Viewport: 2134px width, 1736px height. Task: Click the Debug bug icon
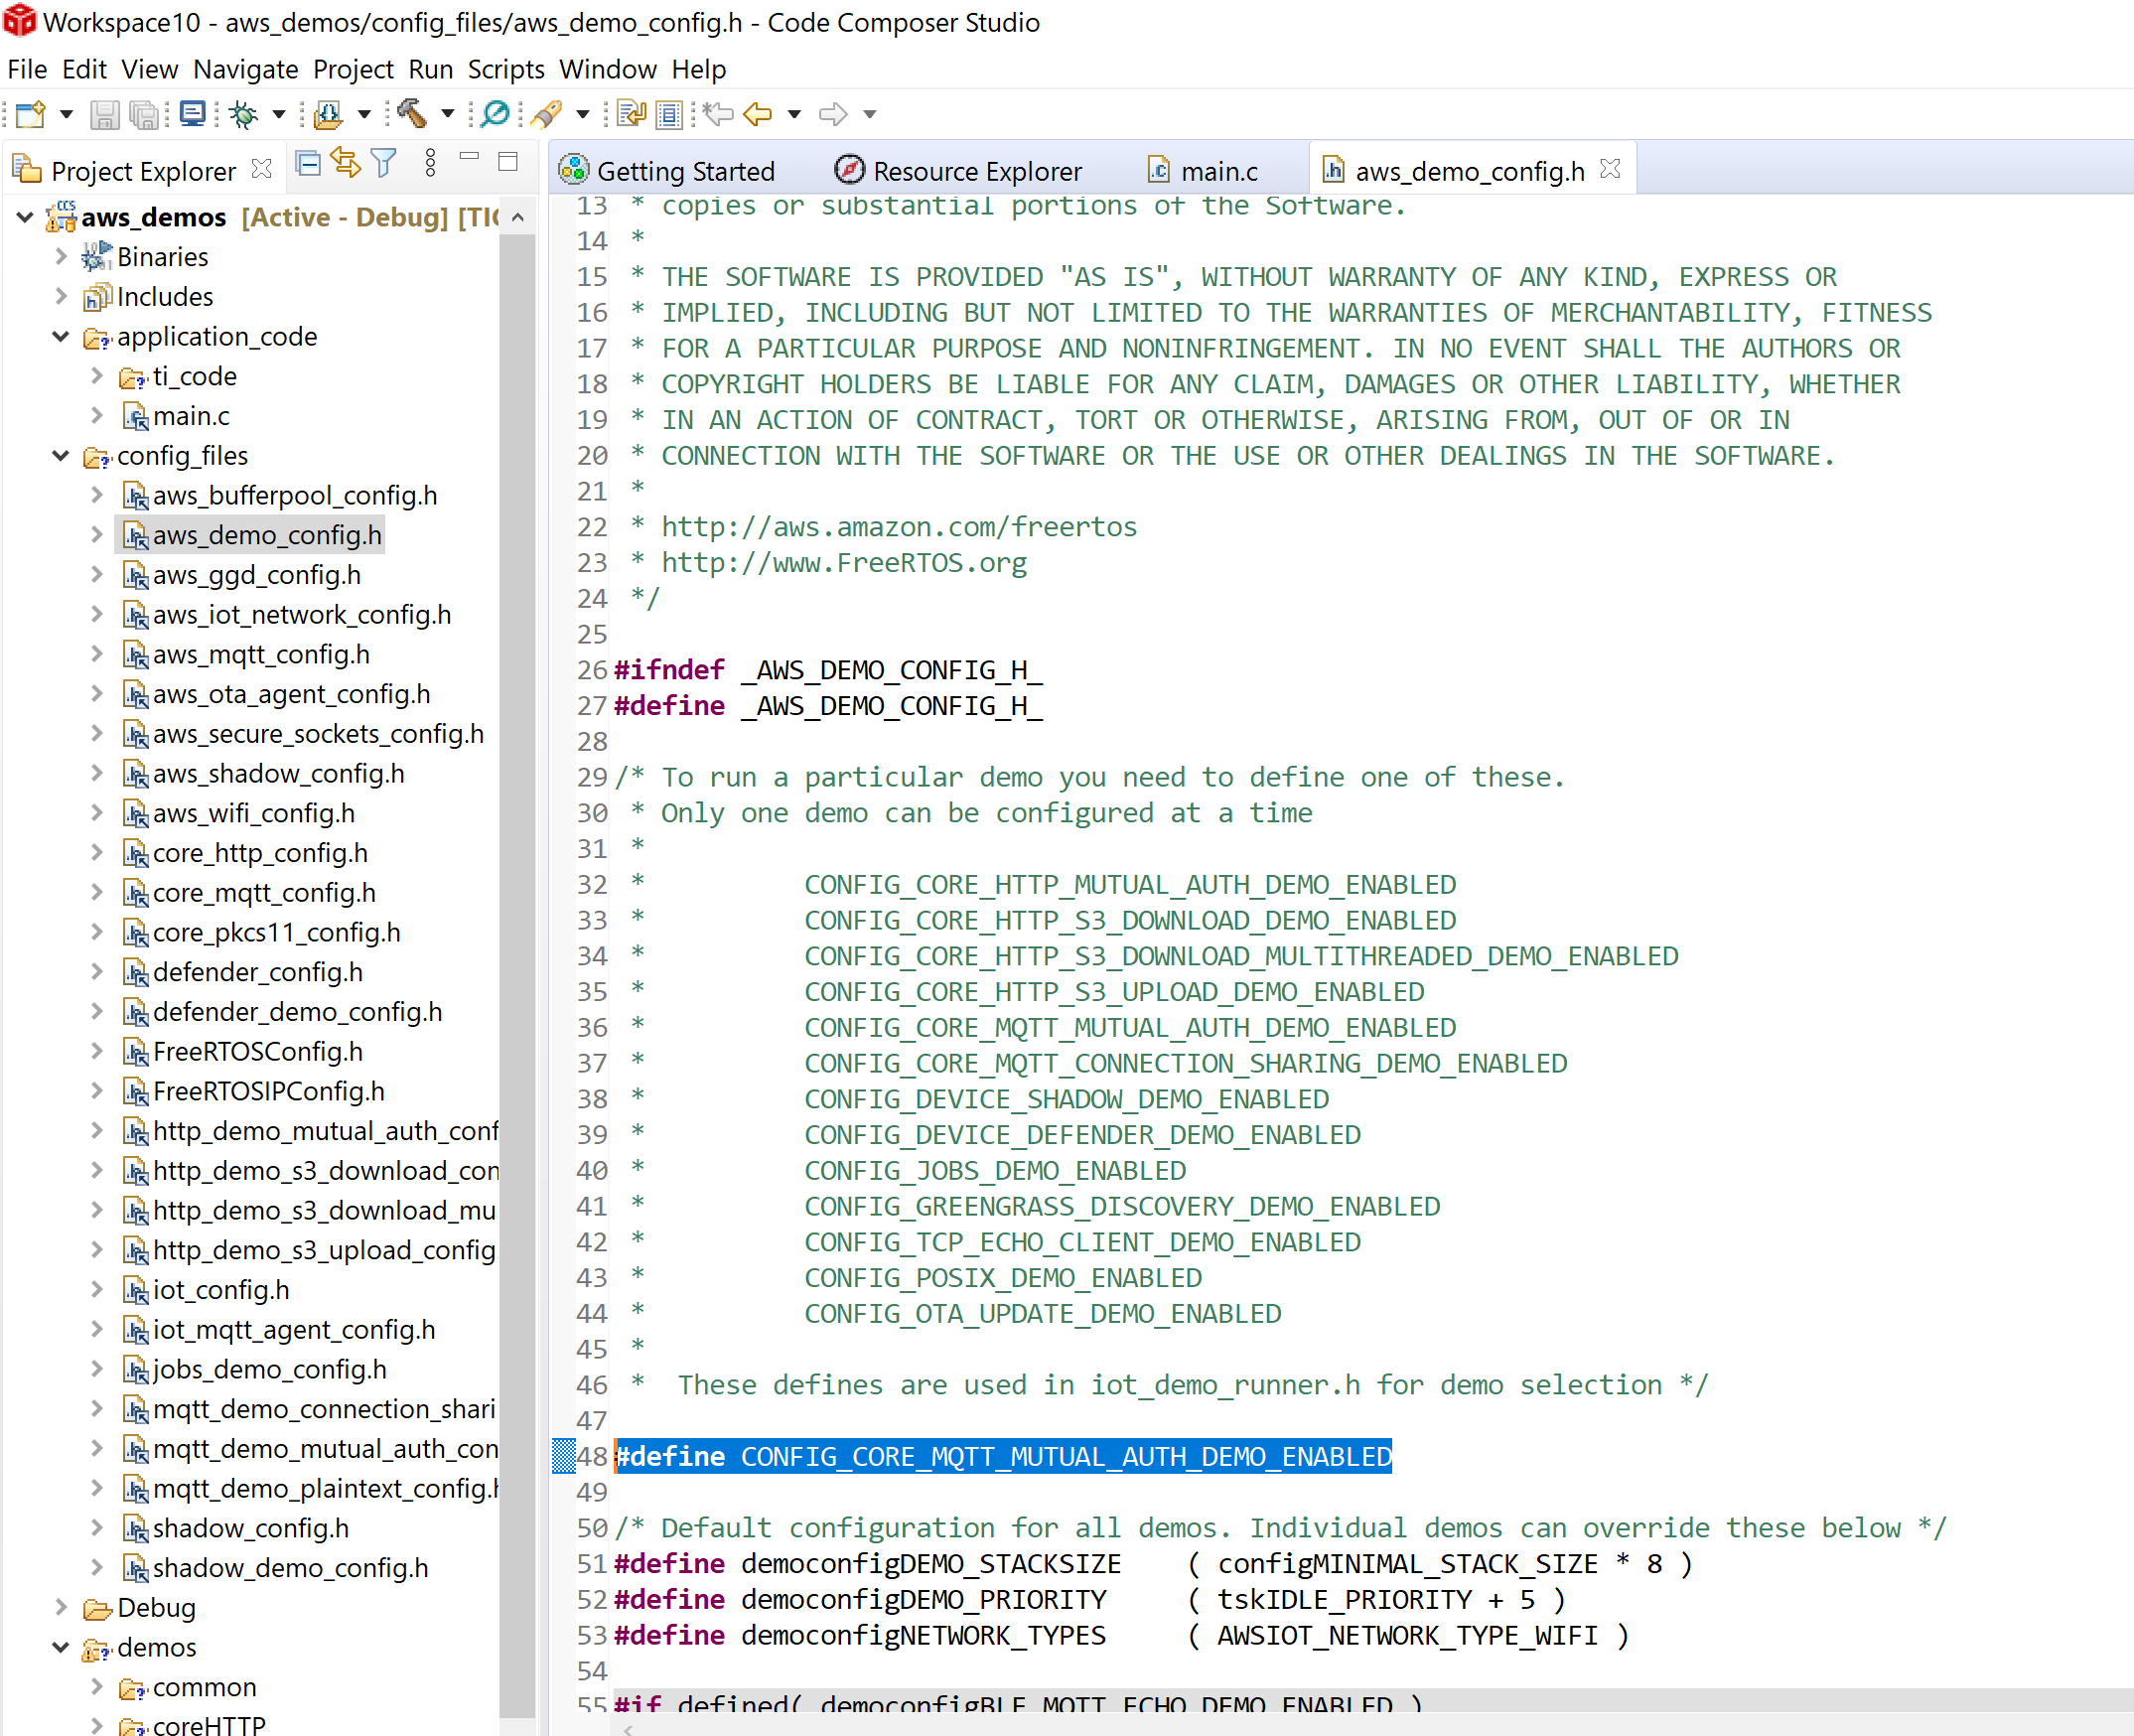243,114
